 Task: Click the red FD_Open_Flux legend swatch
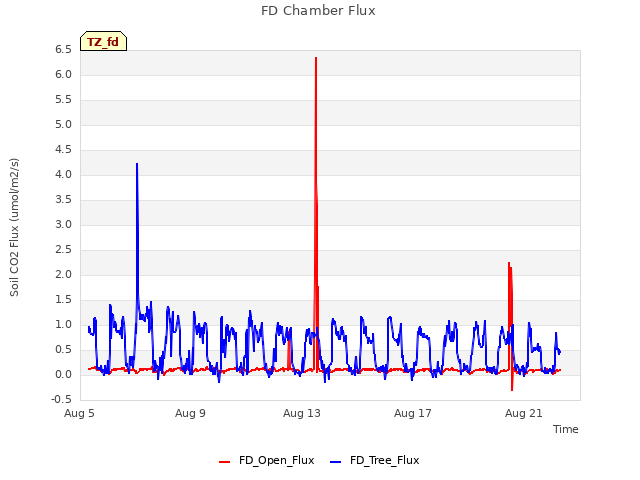pos(224,462)
